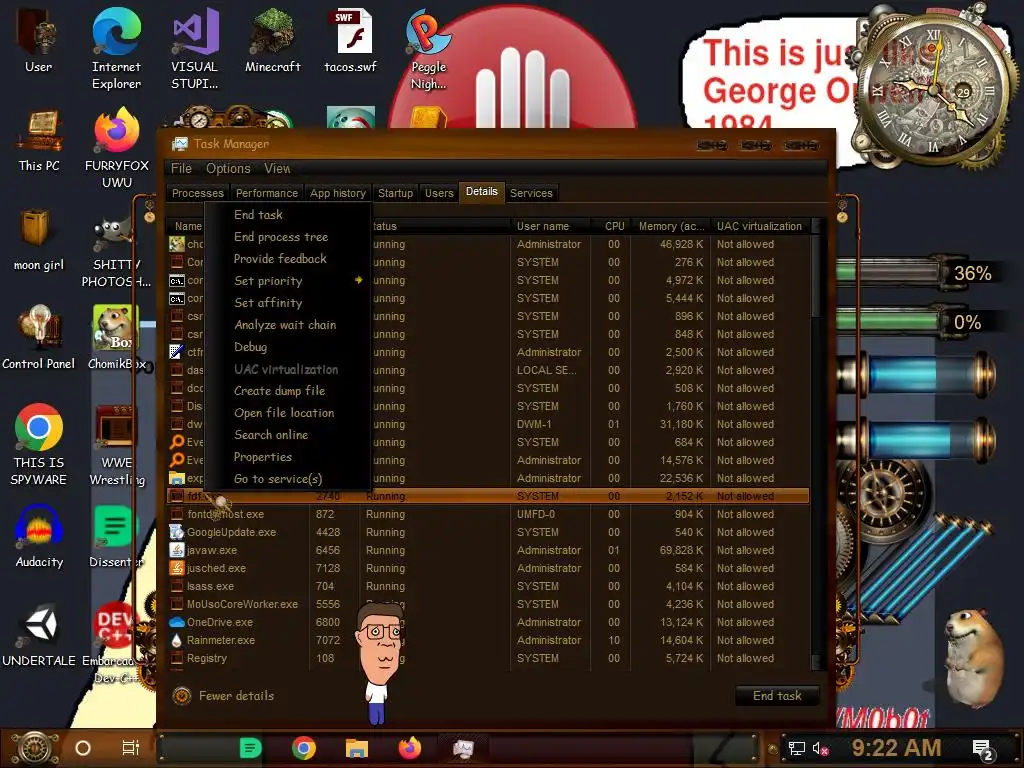Switch to the Services tab
This screenshot has height=768, width=1024.
531,193
